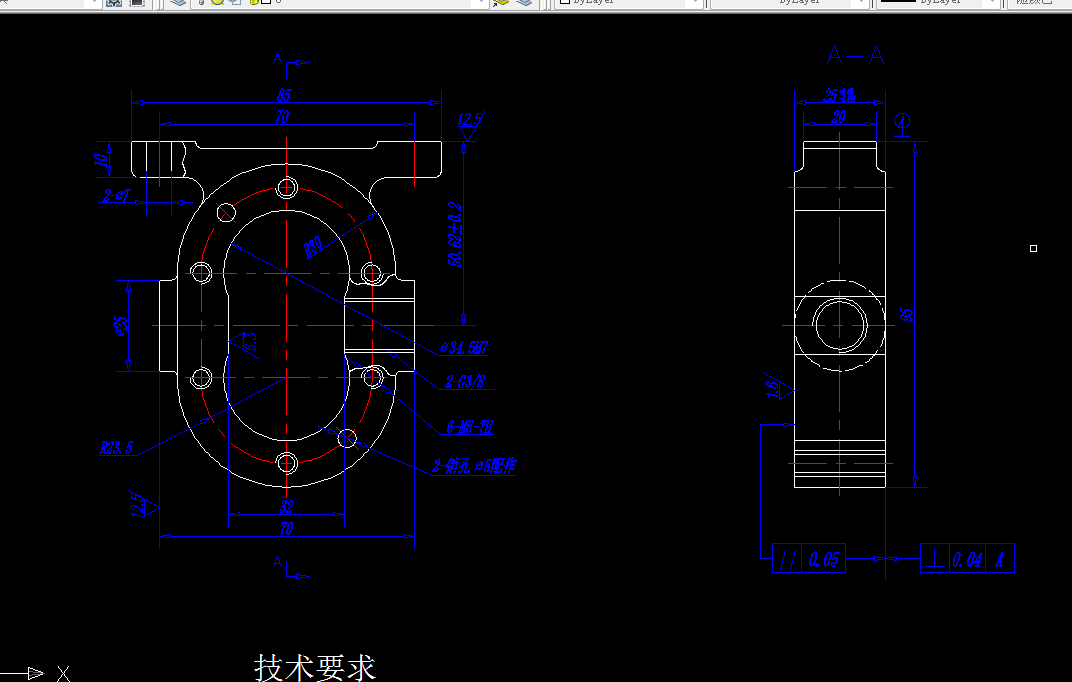Click the display style icon next to the preview icon
The height and width of the screenshot is (682, 1072).
click(135, 4)
